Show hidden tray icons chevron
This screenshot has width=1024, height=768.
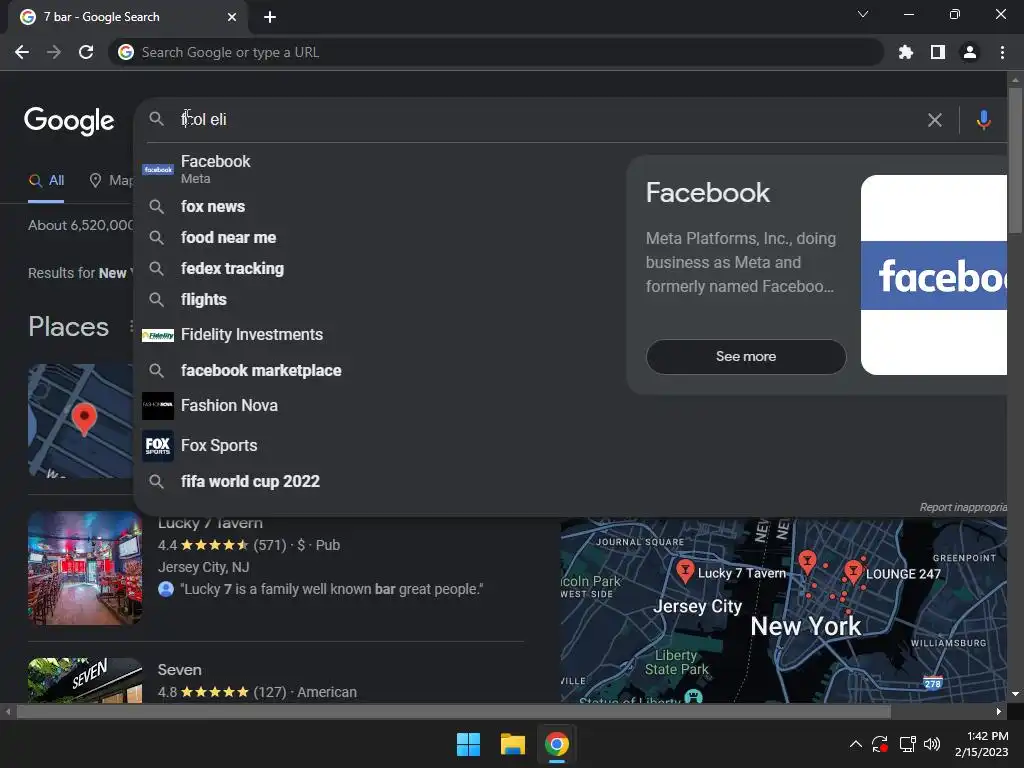856,744
